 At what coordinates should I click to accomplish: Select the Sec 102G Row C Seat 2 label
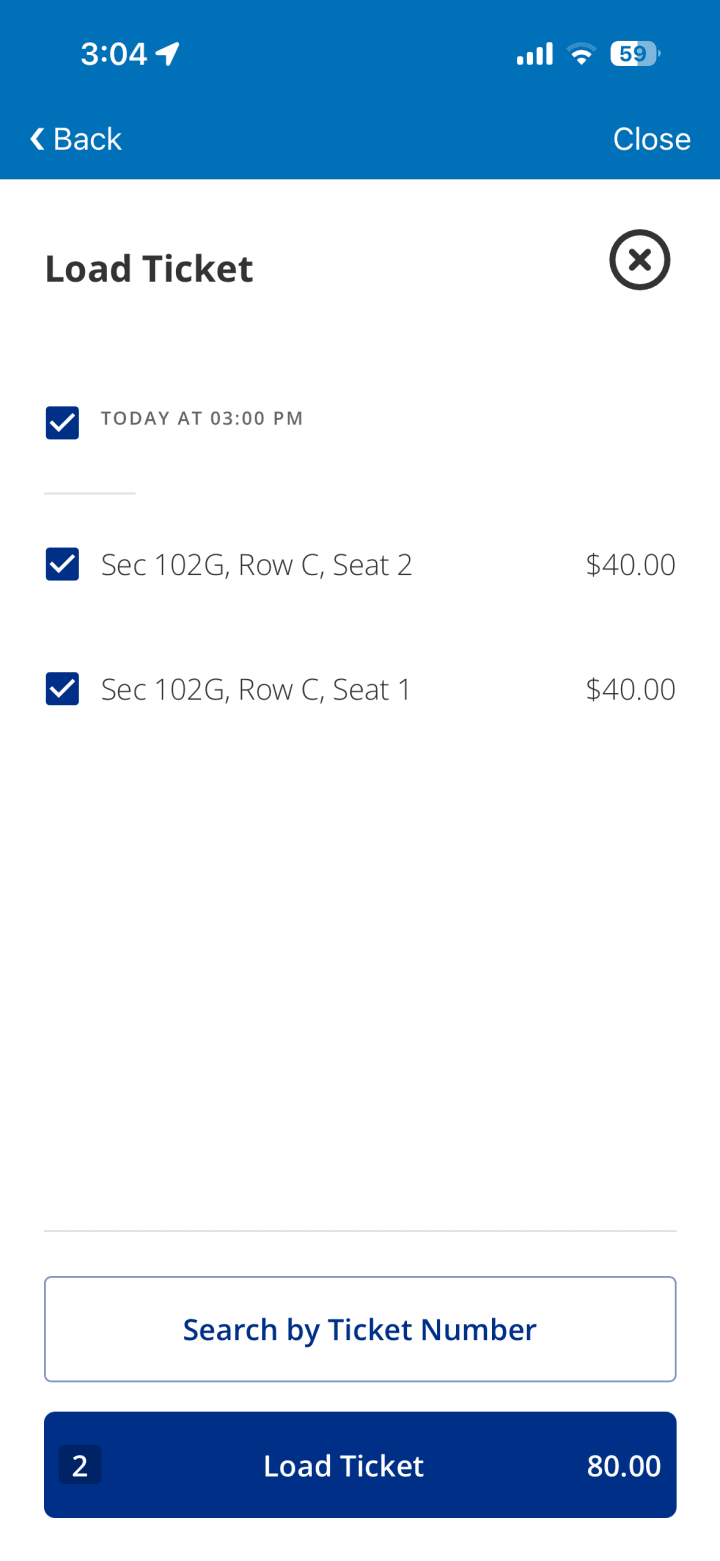click(256, 565)
